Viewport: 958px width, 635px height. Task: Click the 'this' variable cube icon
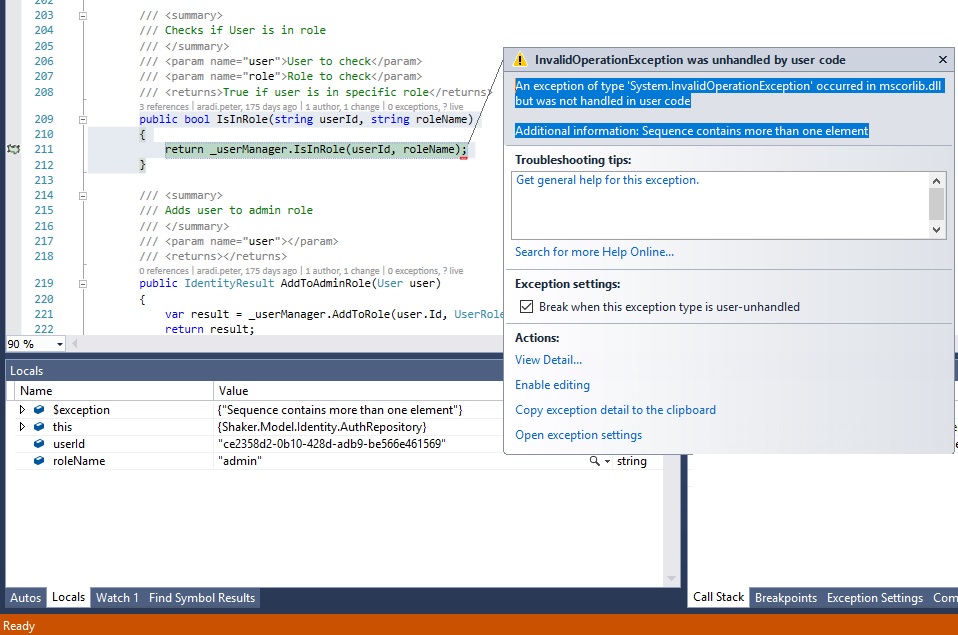tap(39, 427)
